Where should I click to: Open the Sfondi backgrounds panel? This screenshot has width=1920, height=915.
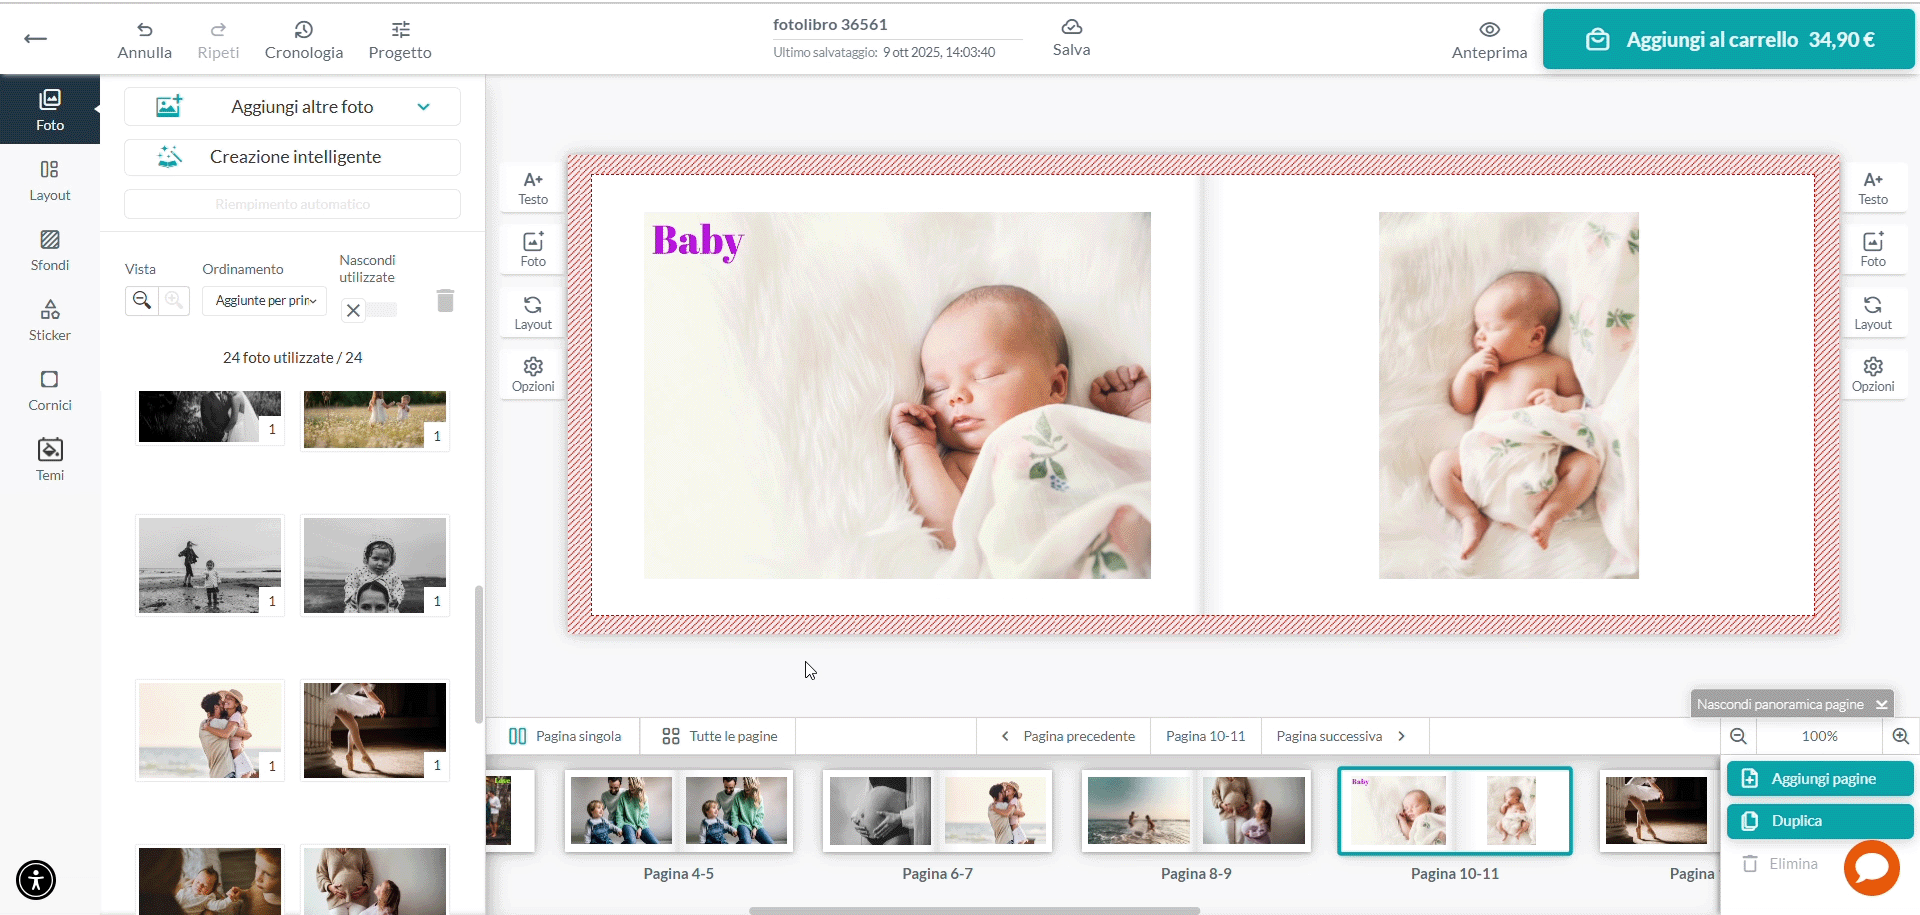point(50,251)
